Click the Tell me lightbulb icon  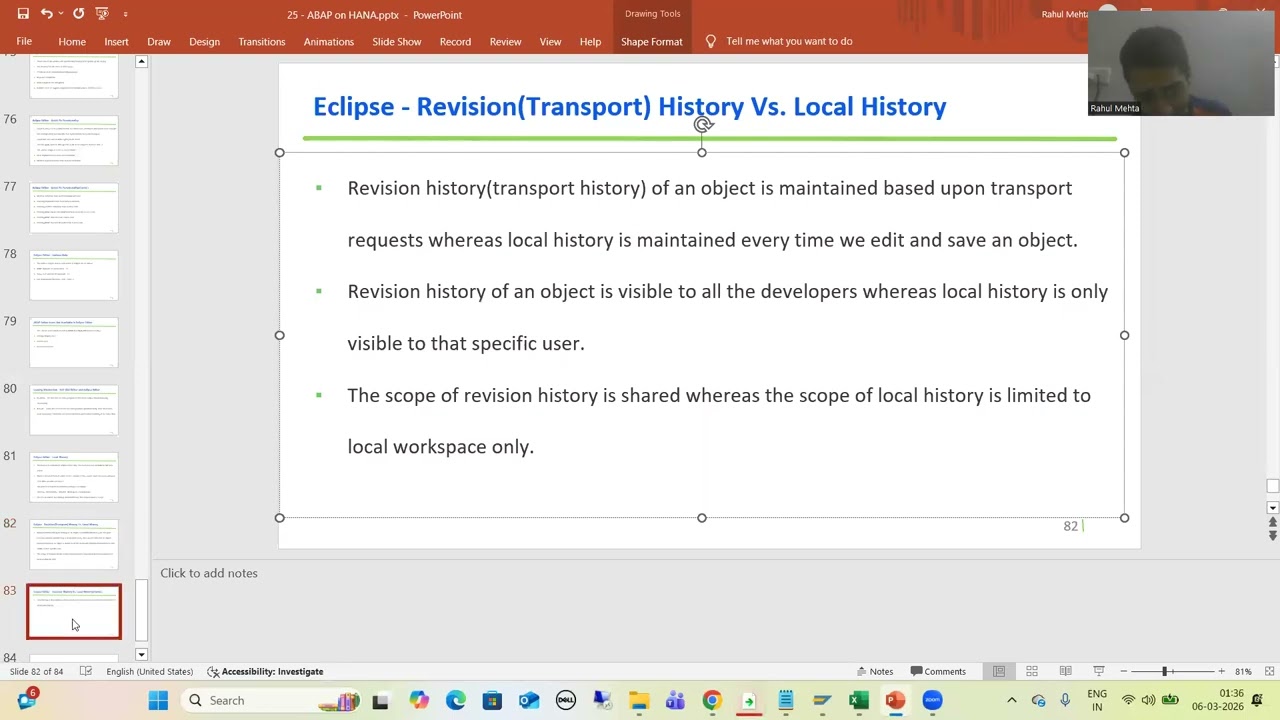pyautogui.click(x=711, y=41)
